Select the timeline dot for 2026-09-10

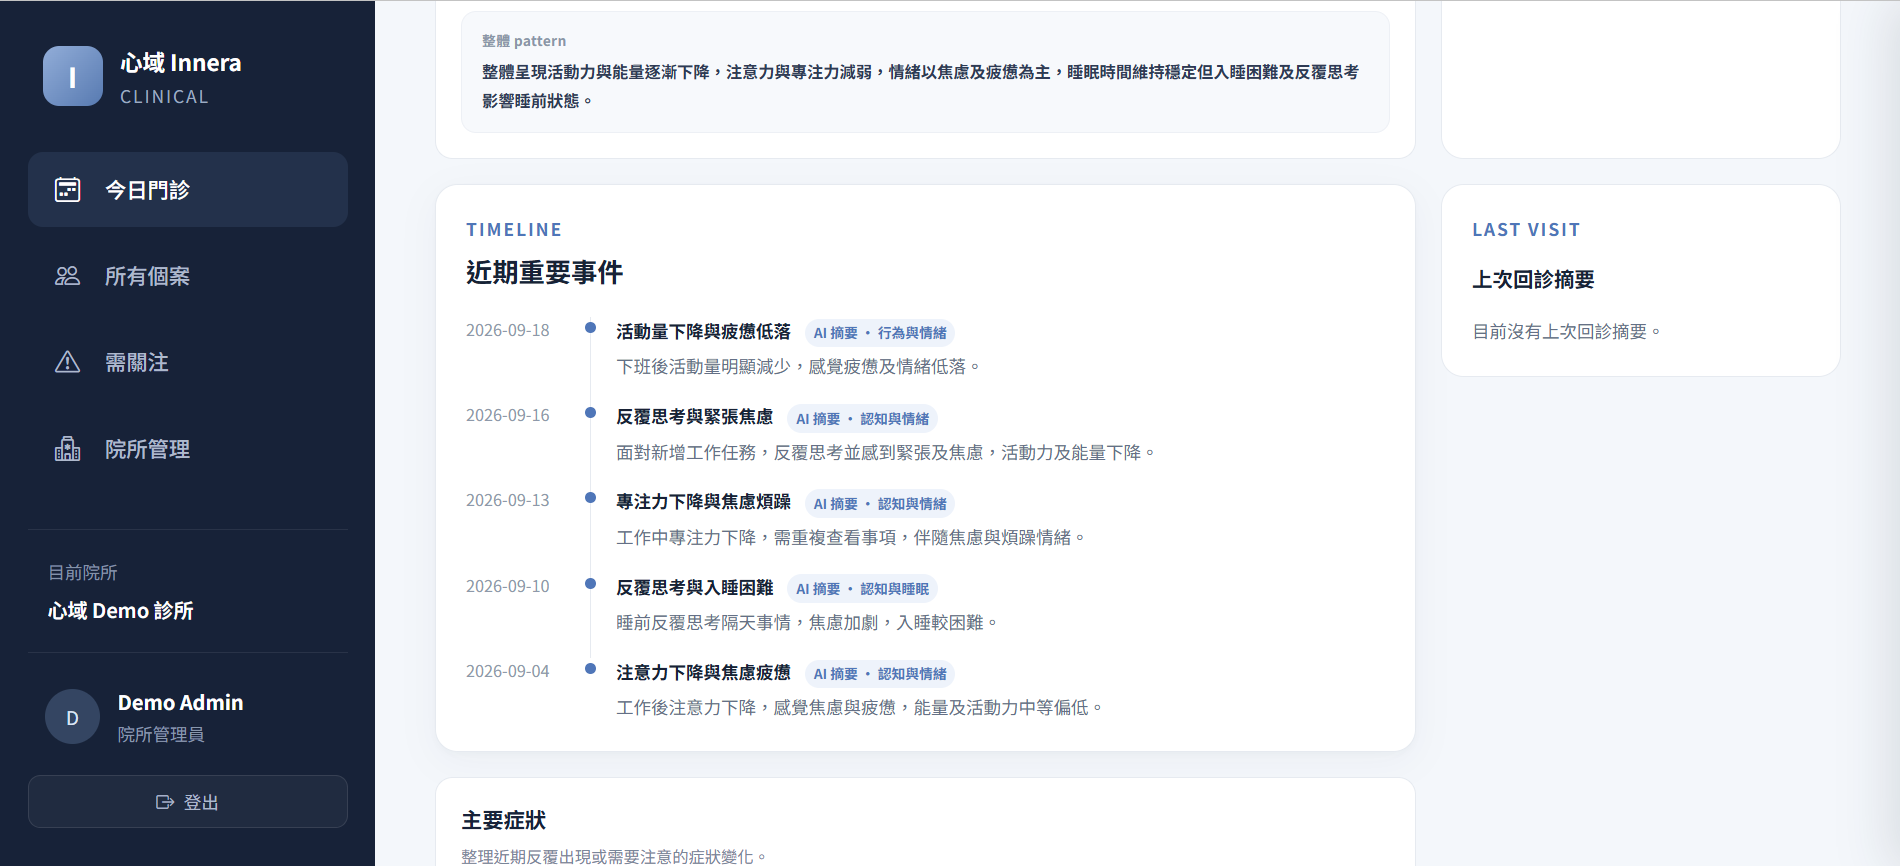(x=591, y=583)
